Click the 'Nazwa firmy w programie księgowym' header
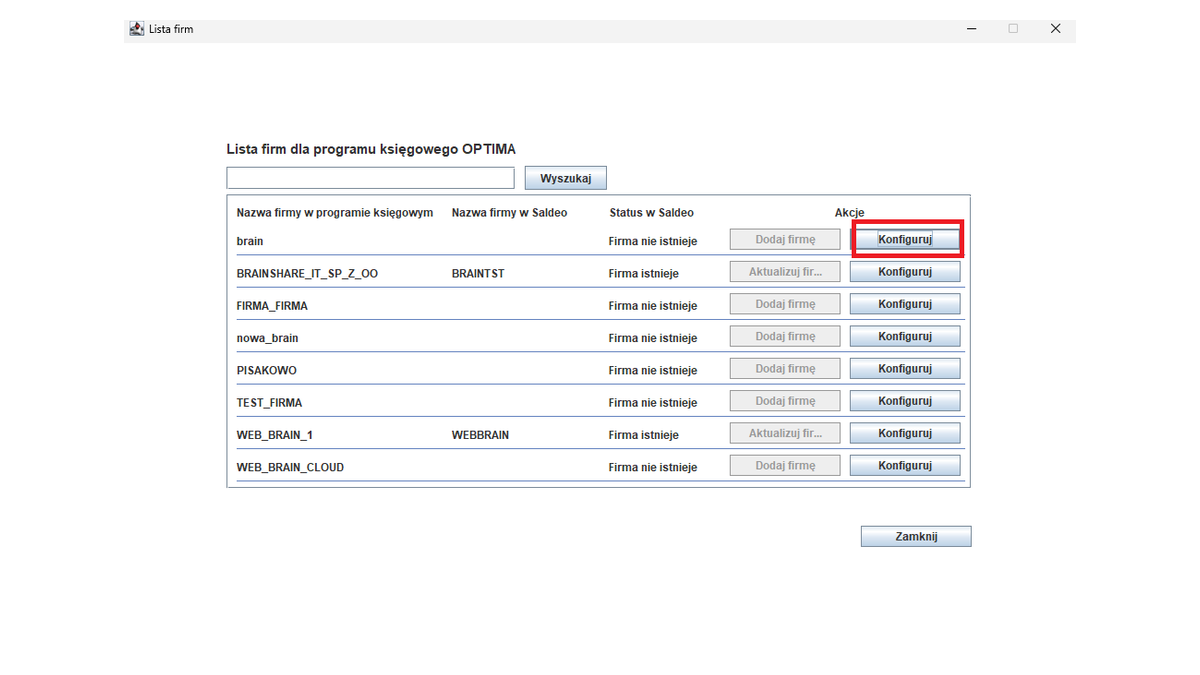 pos(335,213)
